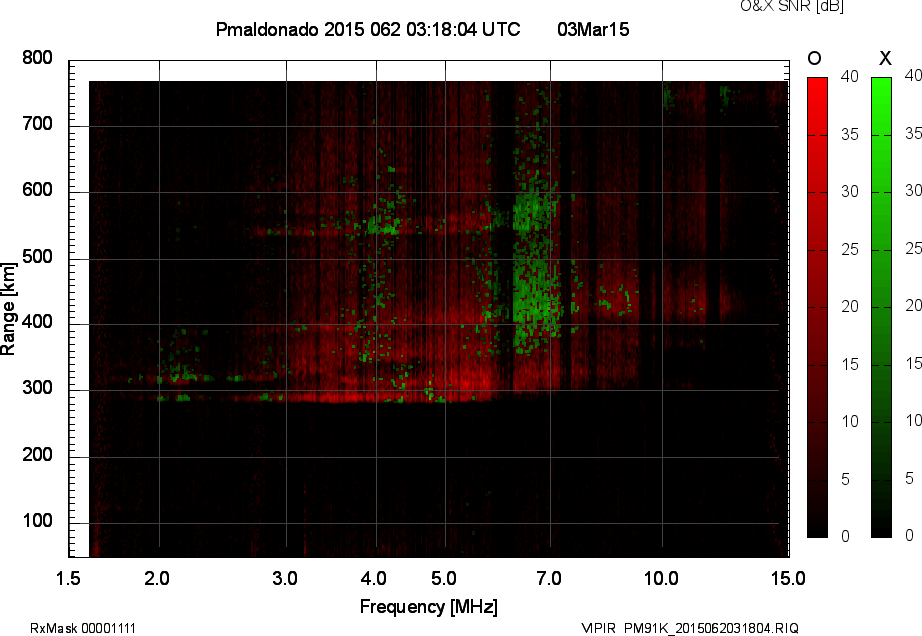Click the 35 label on the O colorbar
This screenshot has height=636, width=922.
point(849,135)
